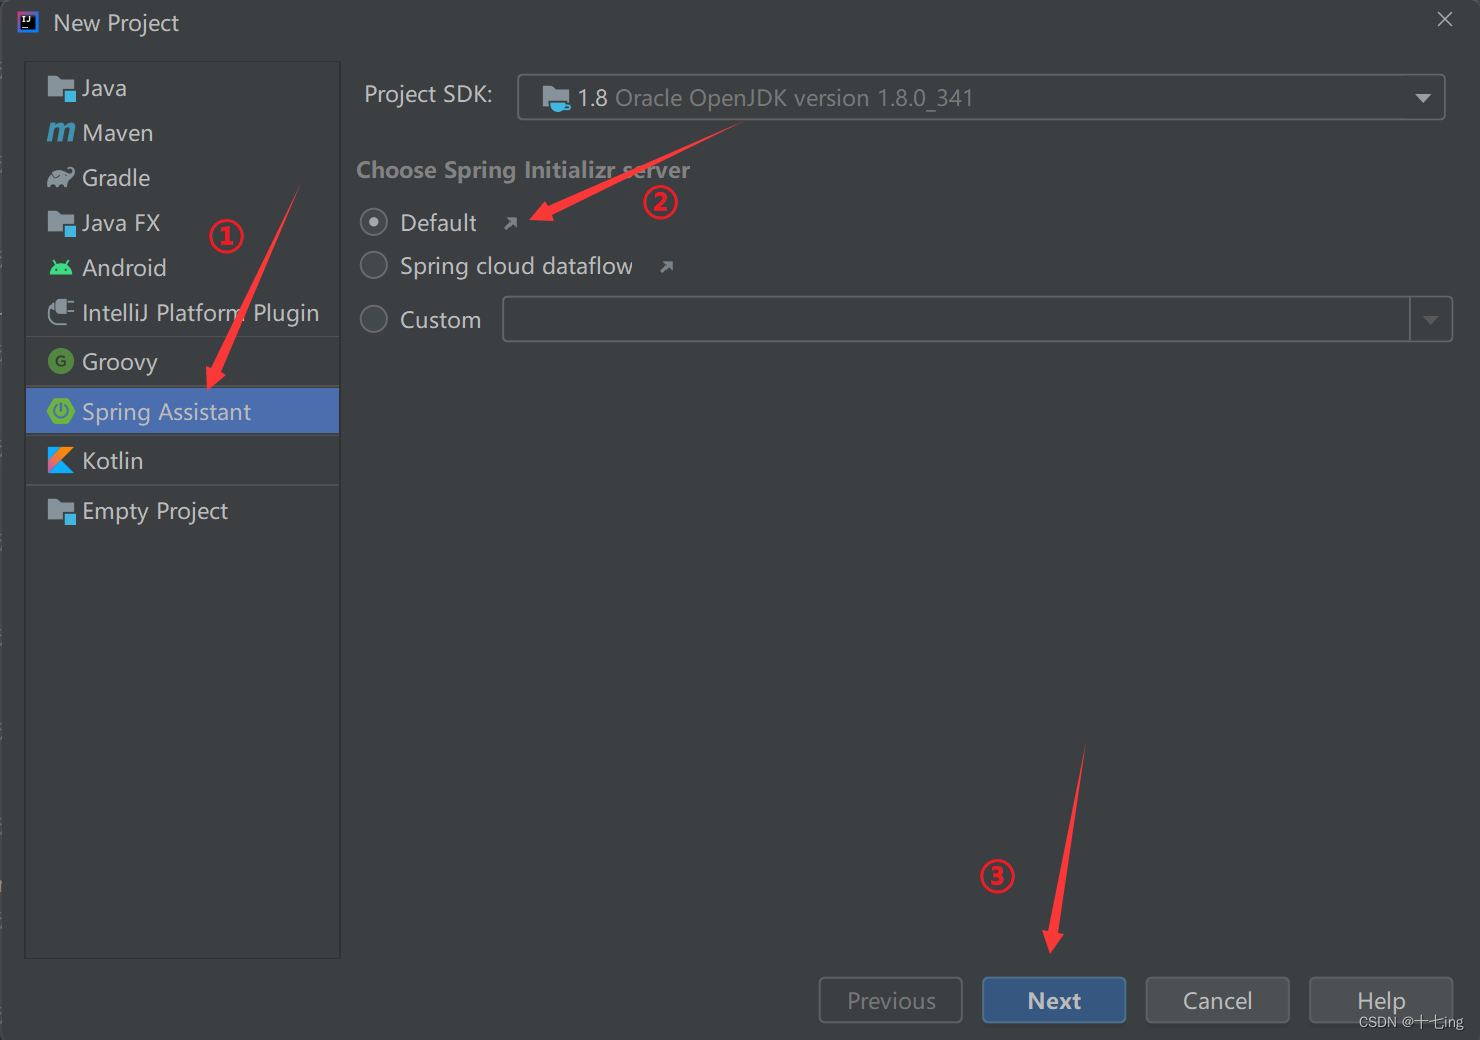Click the Maven 'm' icon
The height and width of the screenshot is (1040, 1480).
[x=61, y=133]
